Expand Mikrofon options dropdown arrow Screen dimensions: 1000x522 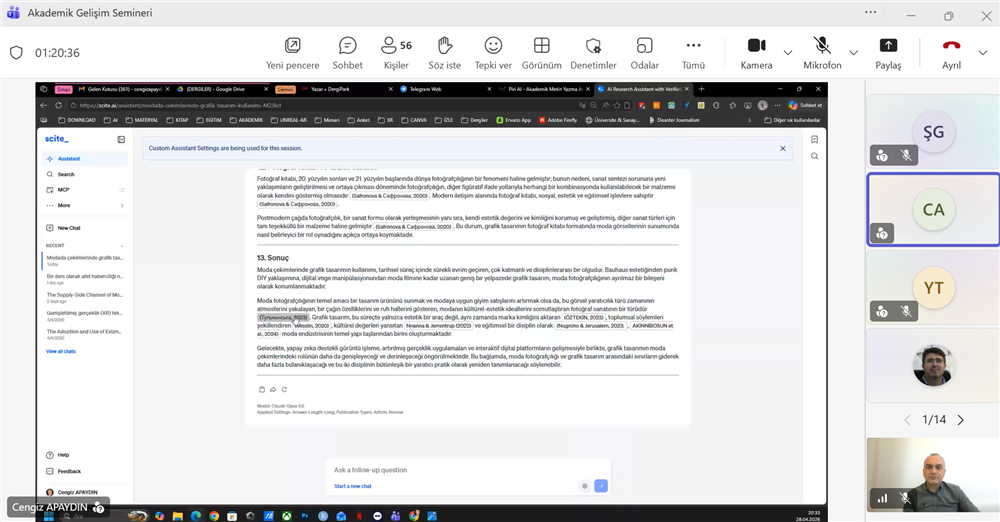click(x=853, y=52)
